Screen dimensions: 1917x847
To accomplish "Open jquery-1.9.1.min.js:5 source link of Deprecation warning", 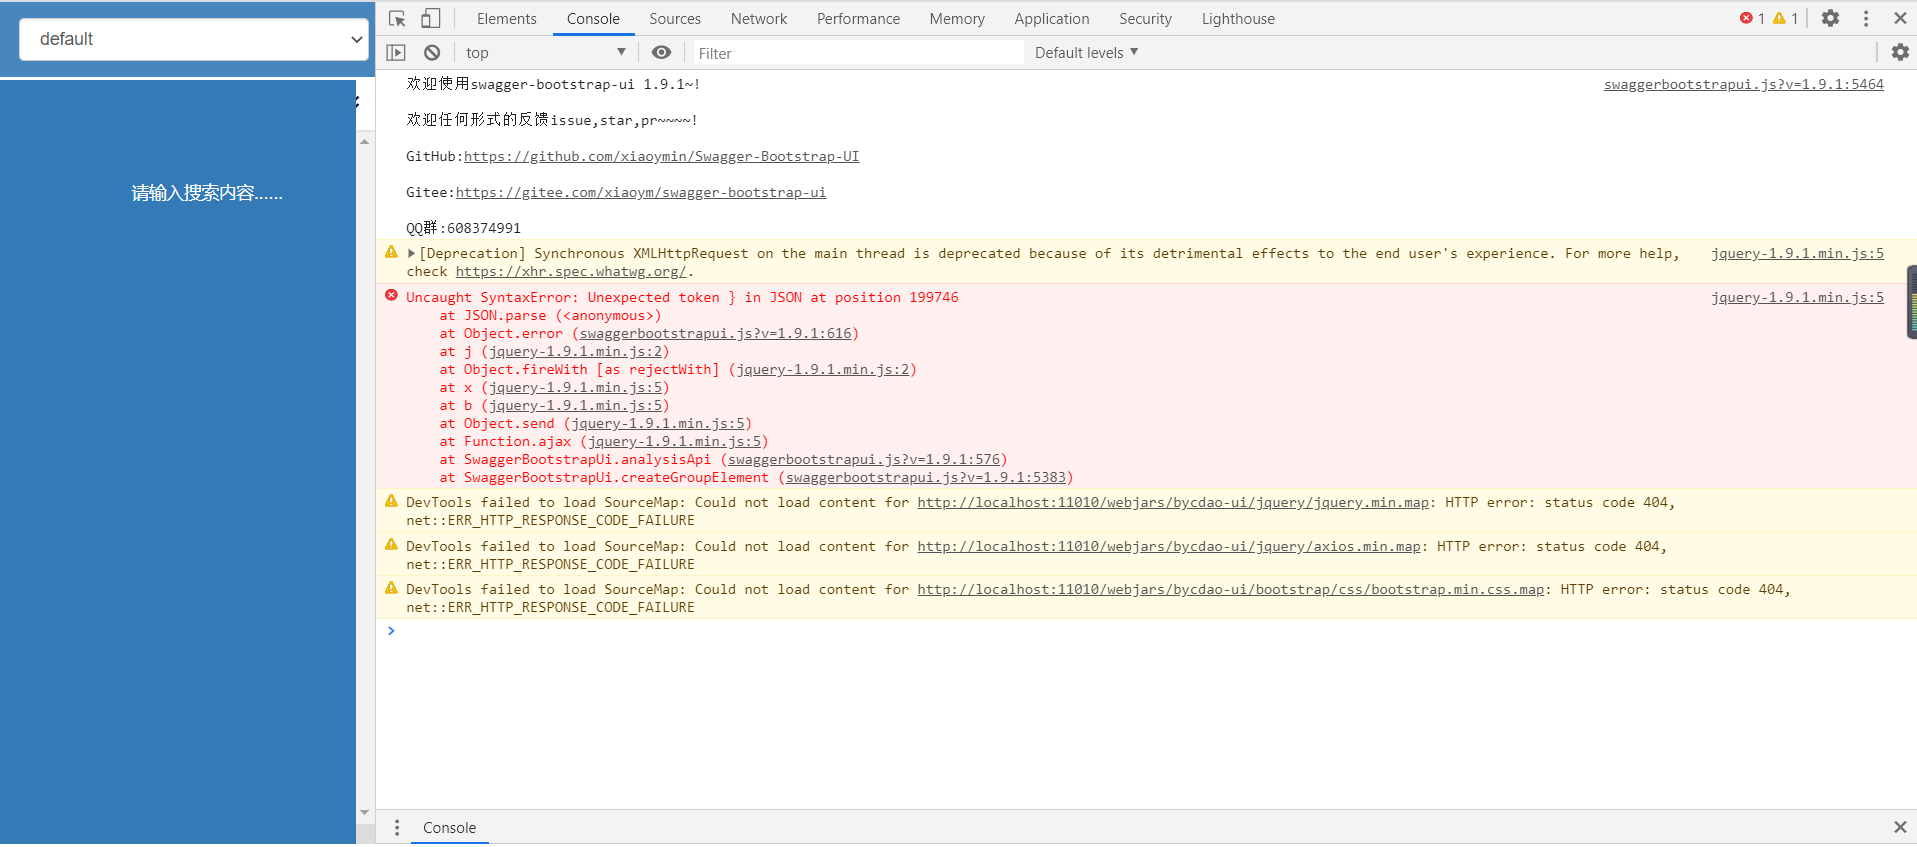I will [x=1797, y=253].
